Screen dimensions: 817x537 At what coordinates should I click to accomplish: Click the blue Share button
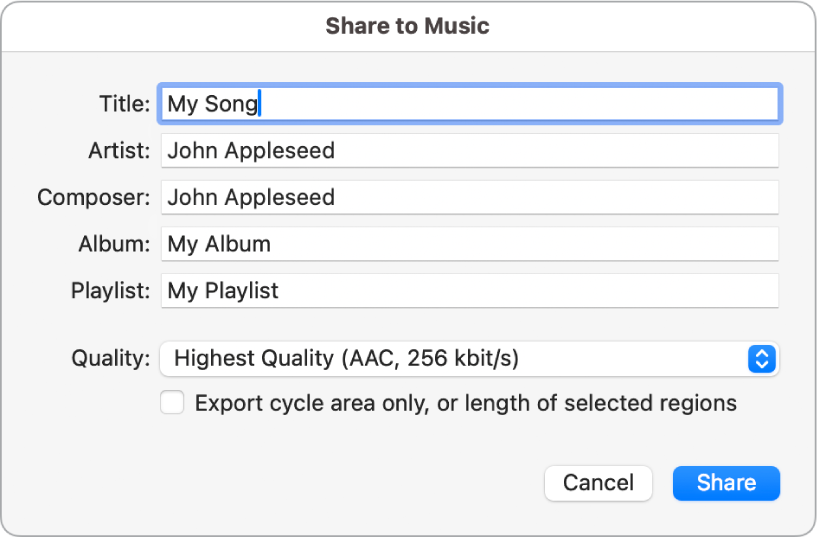(726, 483)
